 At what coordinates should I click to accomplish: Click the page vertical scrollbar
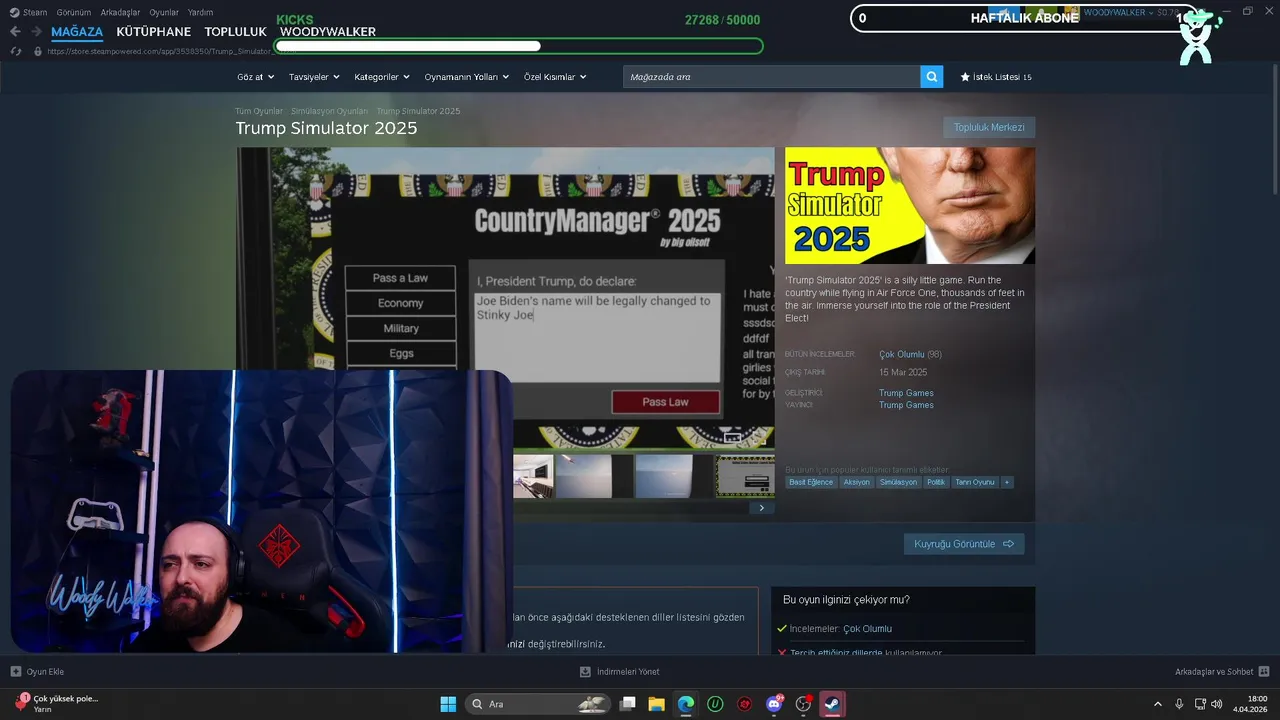(1275, 128)
